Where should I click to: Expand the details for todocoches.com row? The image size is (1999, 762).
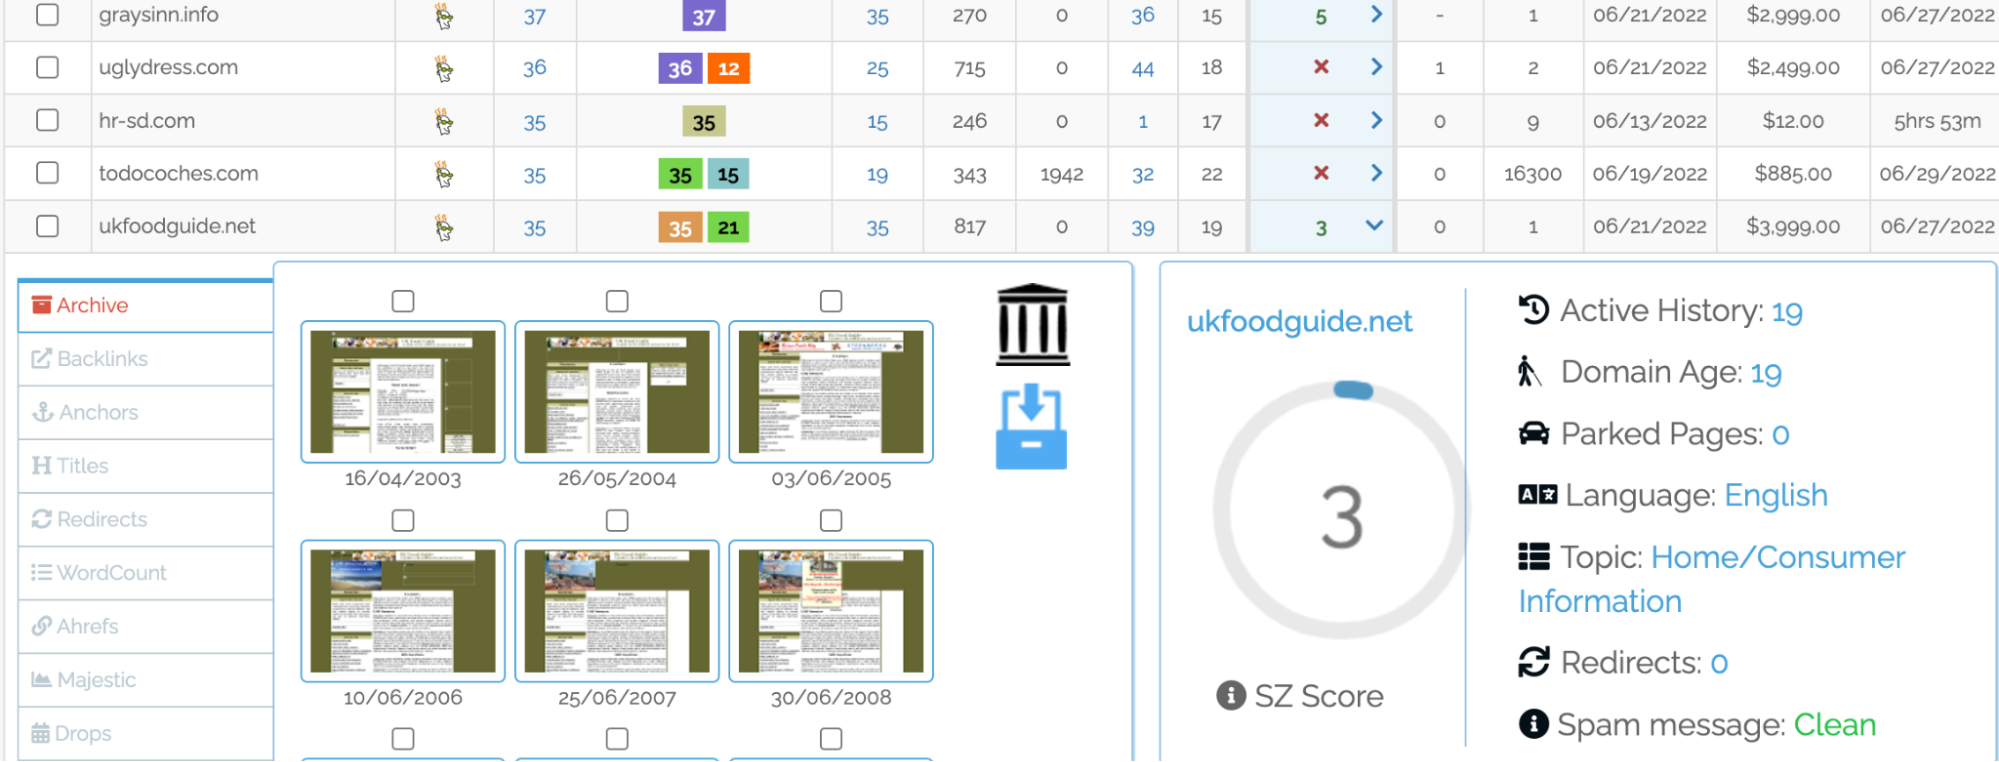(1376, 173)
